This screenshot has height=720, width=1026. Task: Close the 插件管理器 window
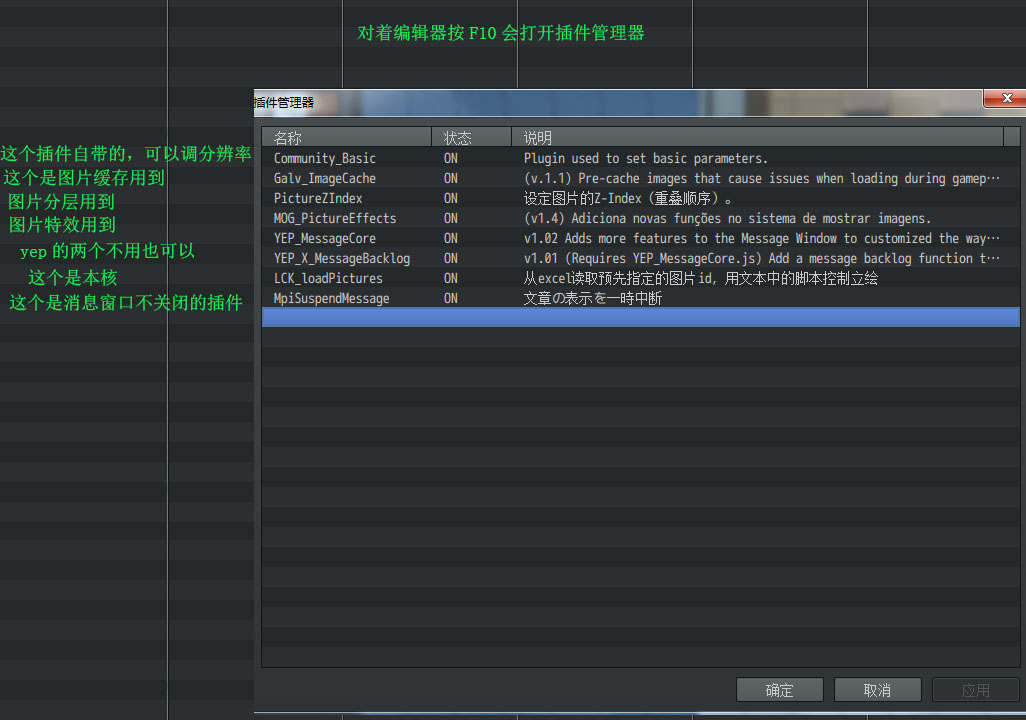click(x=1006, y=98)
